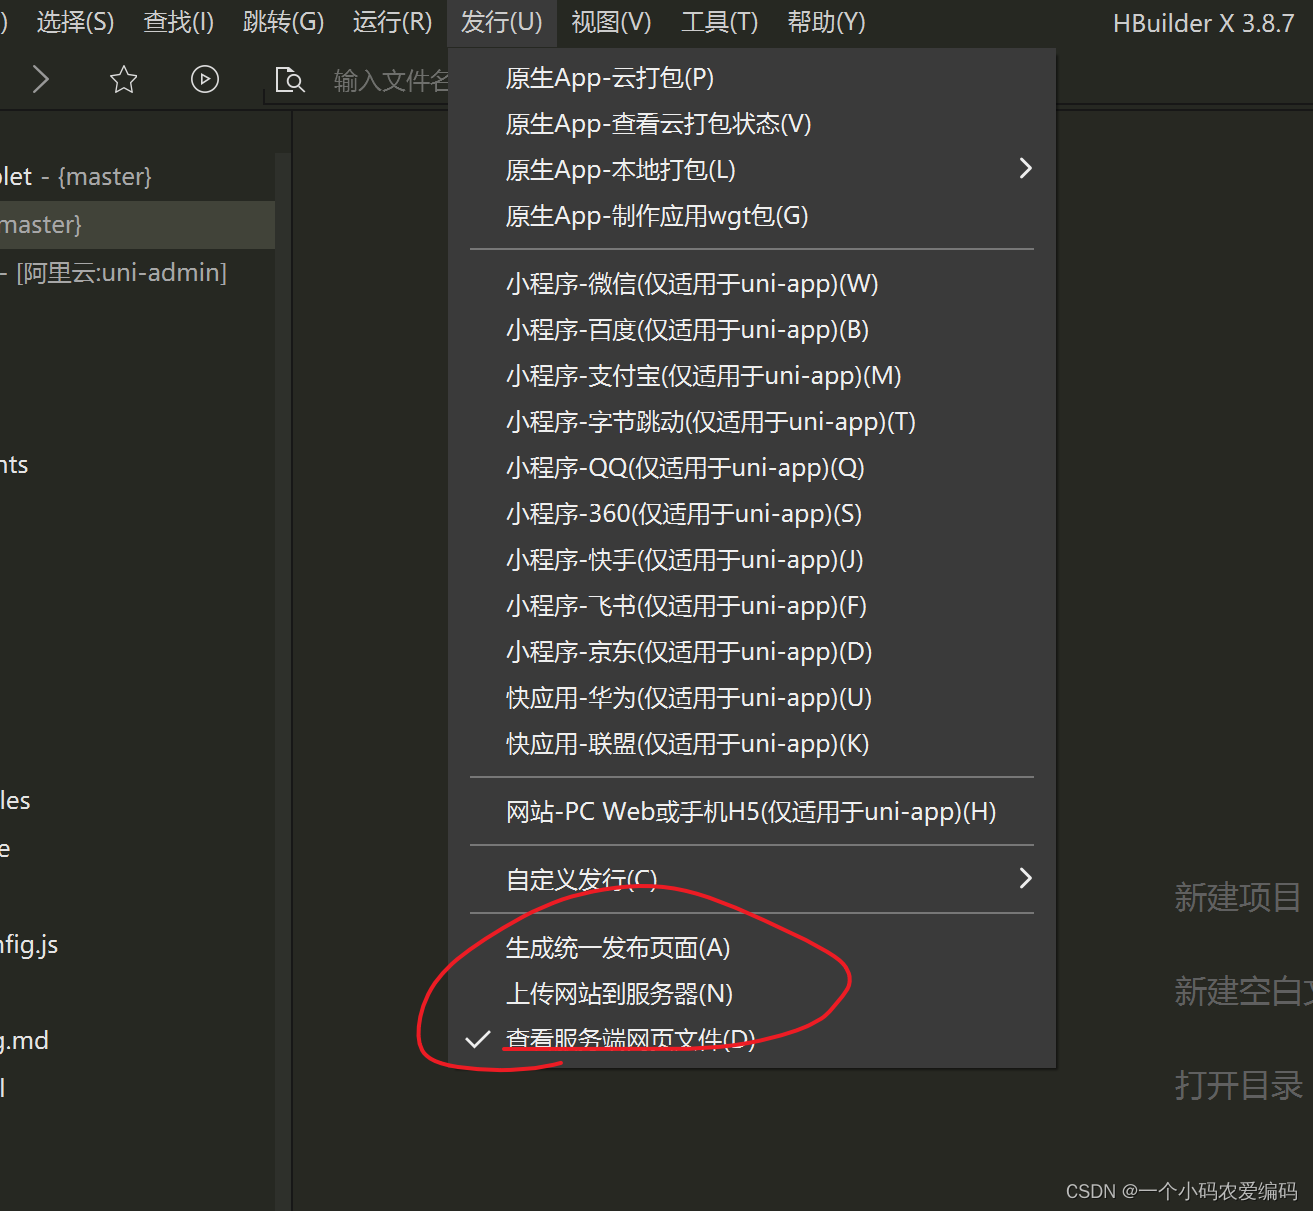Click the forward navigation arrow icon
This screenshot has width=1313, height=1211.
click(x=39, y=79)
